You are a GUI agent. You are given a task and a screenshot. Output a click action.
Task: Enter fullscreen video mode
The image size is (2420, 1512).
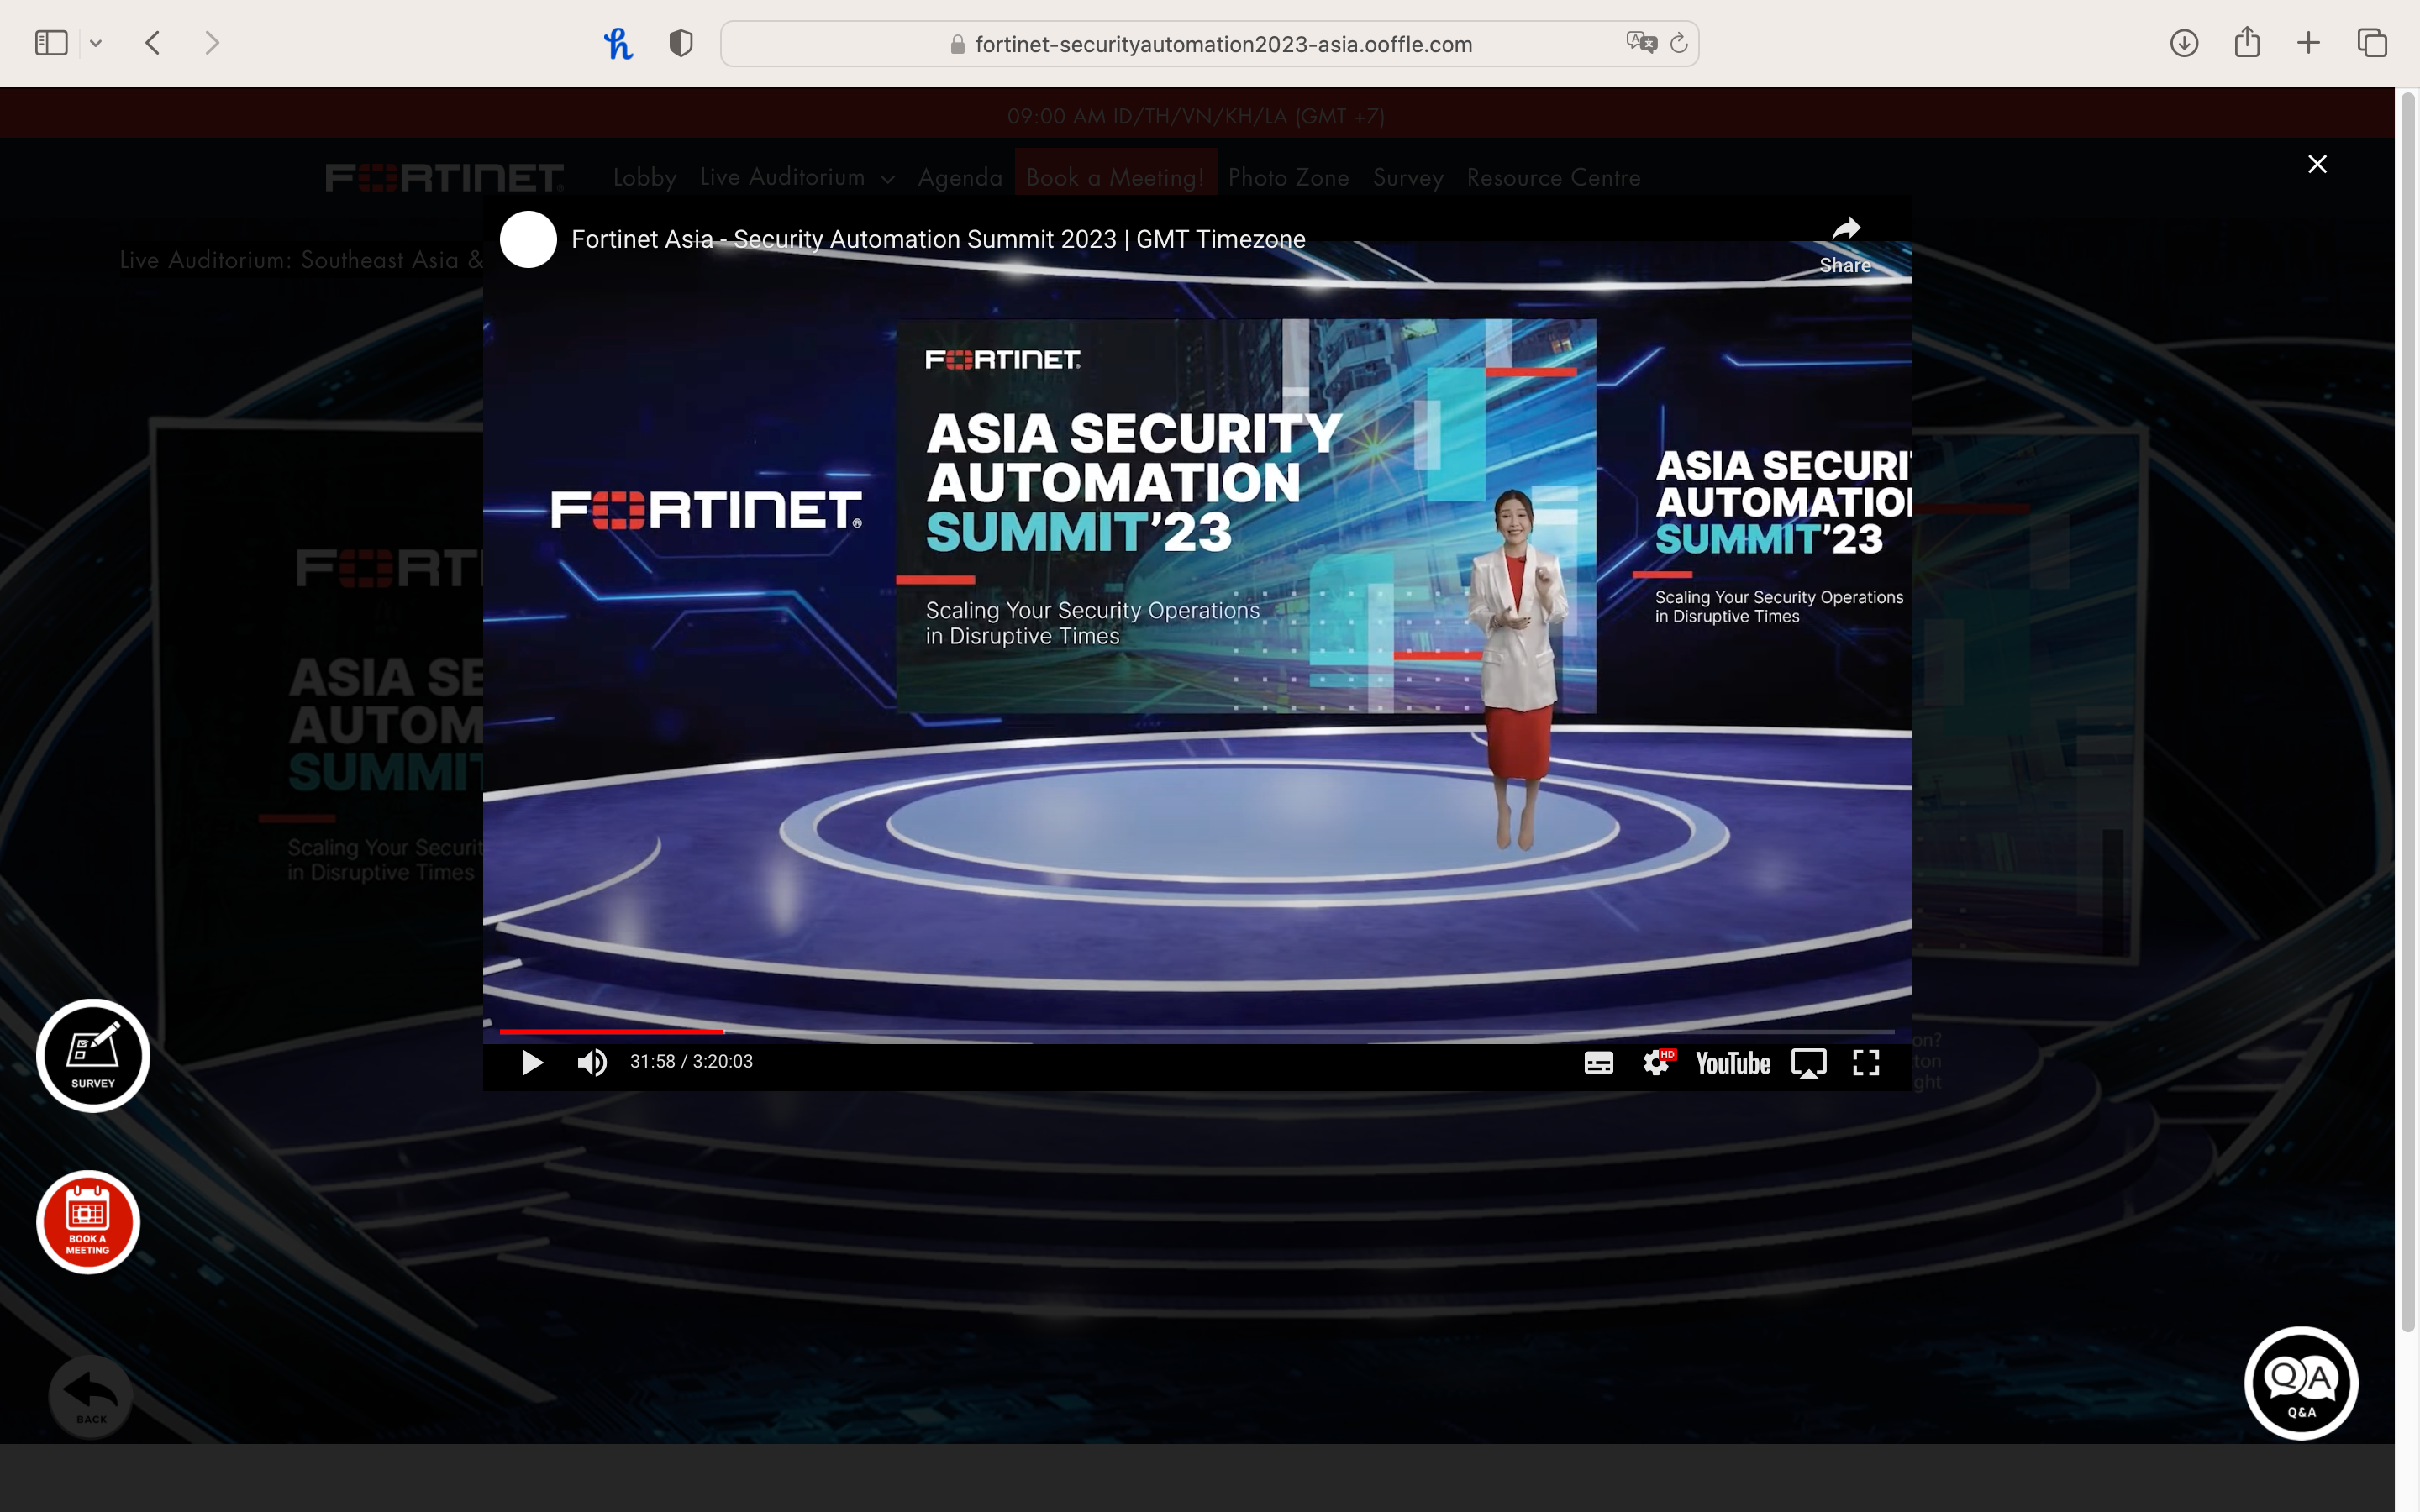pyautogui.click(x=1866, y=1063)
